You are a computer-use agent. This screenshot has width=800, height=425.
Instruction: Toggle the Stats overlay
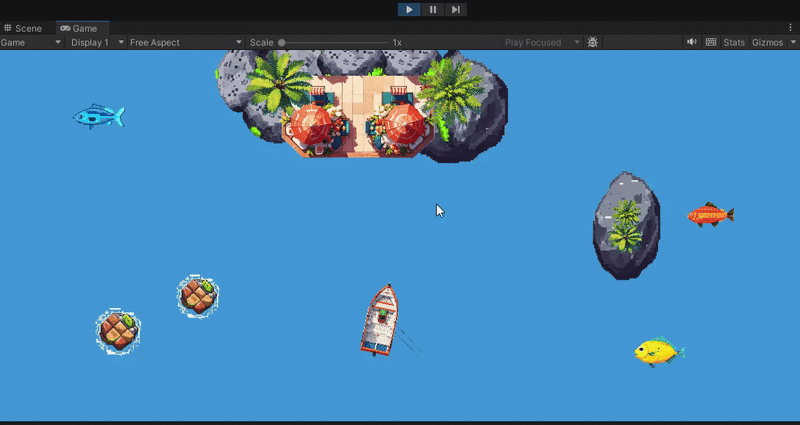pos(734,42)
